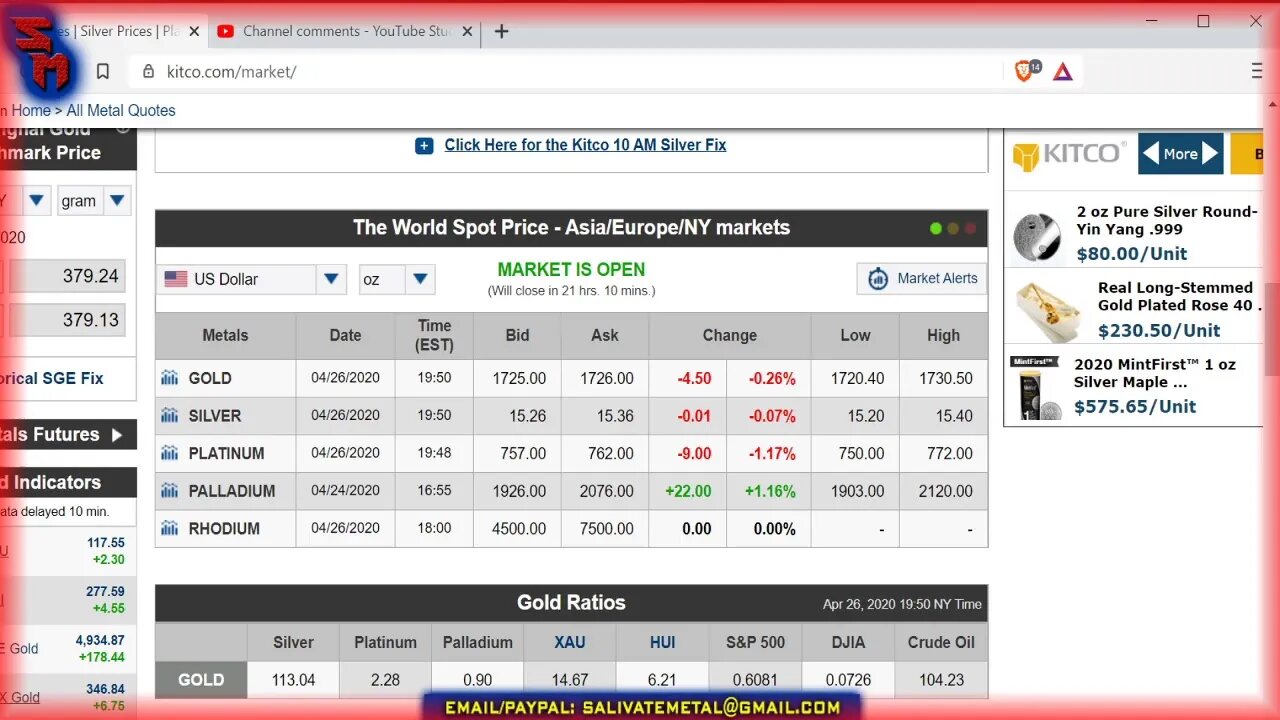Click the More button in Kitco banner

(x=1180, y=154)
